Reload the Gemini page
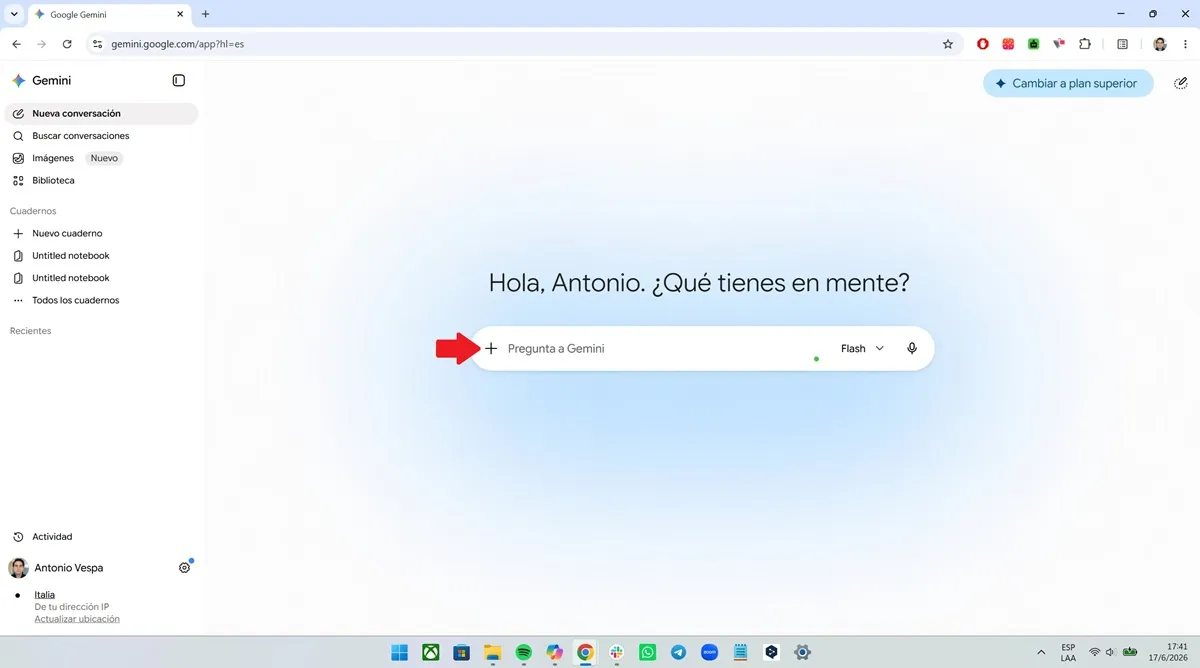The width and height of the screenshot is (1200, 668). (67, 44)
